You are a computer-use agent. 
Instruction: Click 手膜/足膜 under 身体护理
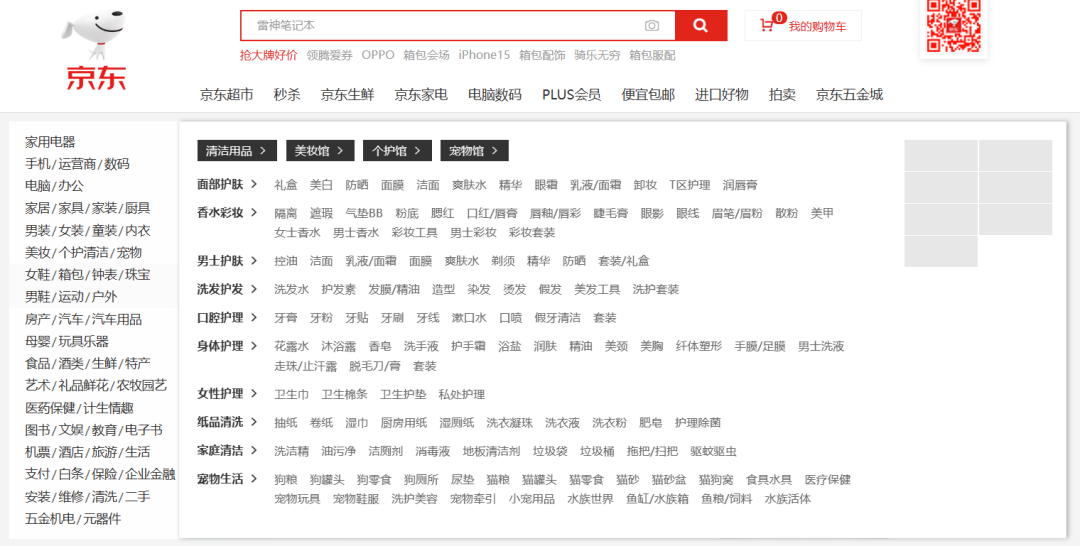(760, 346)
